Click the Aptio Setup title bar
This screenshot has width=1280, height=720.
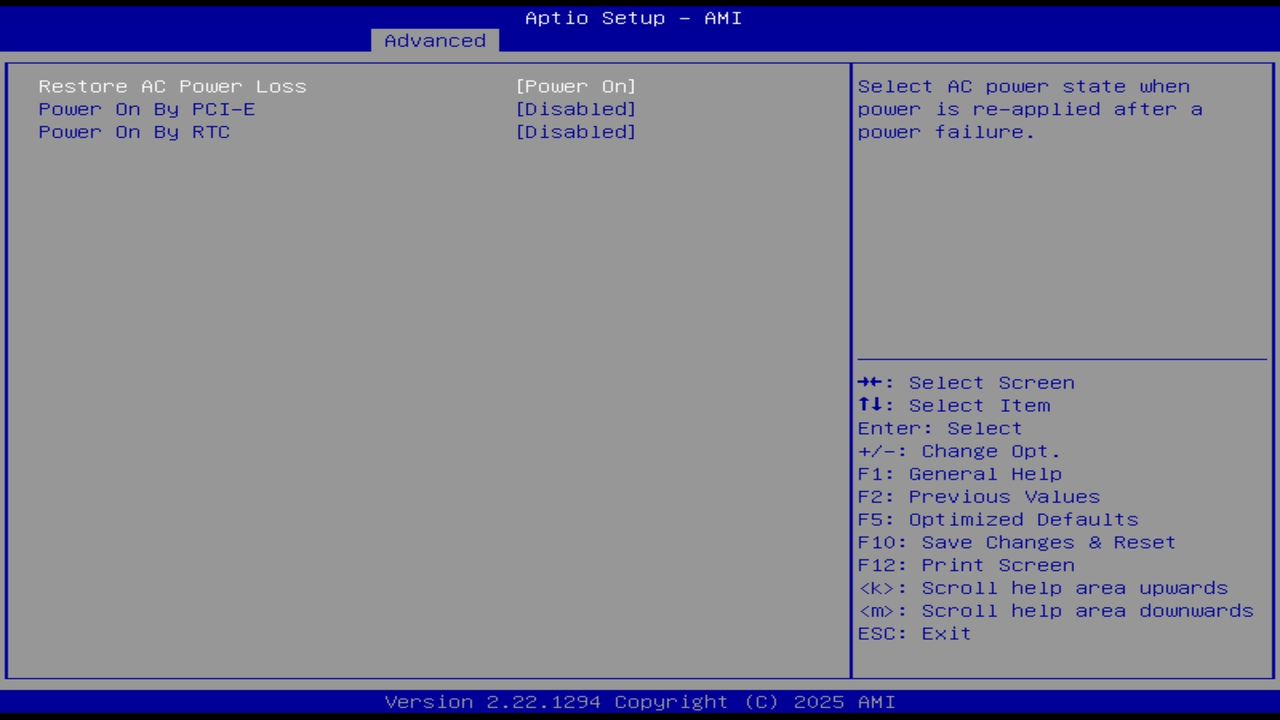point(632,17)
